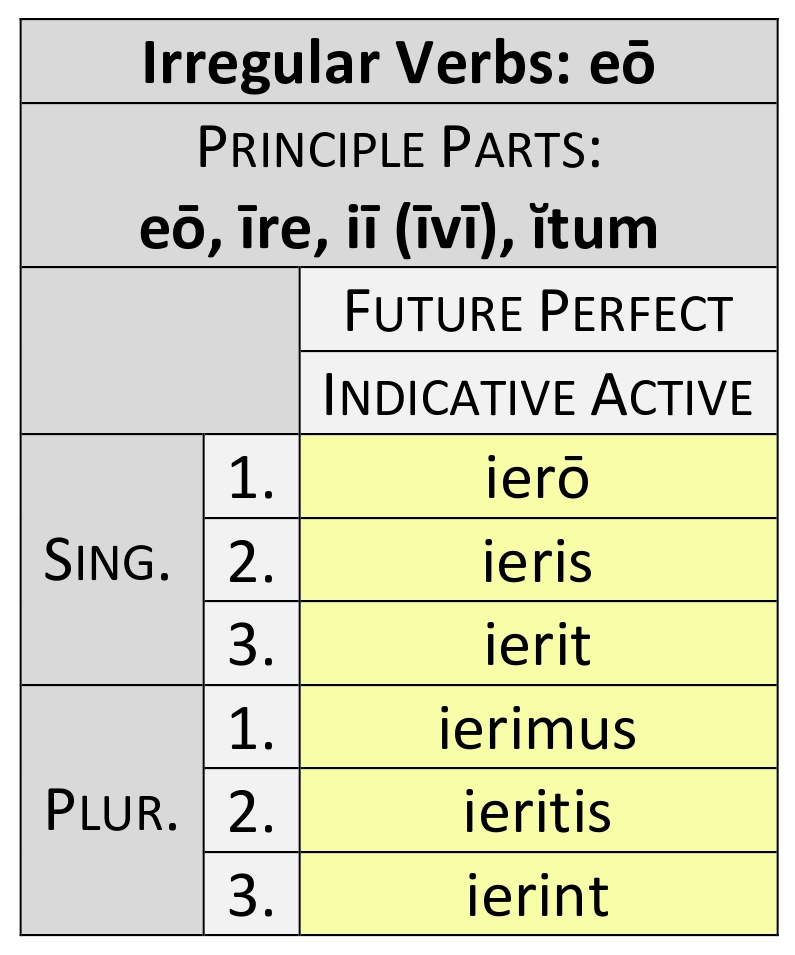Select the "Plur." row group label

tap(111, 811)
